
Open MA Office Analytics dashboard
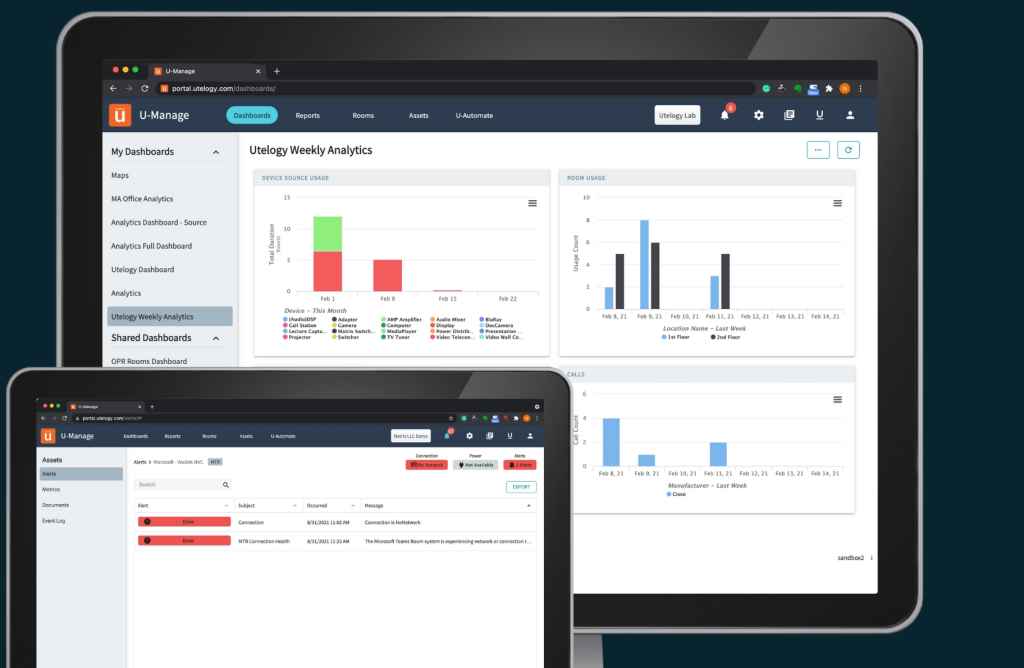click(x=142, y=199)
